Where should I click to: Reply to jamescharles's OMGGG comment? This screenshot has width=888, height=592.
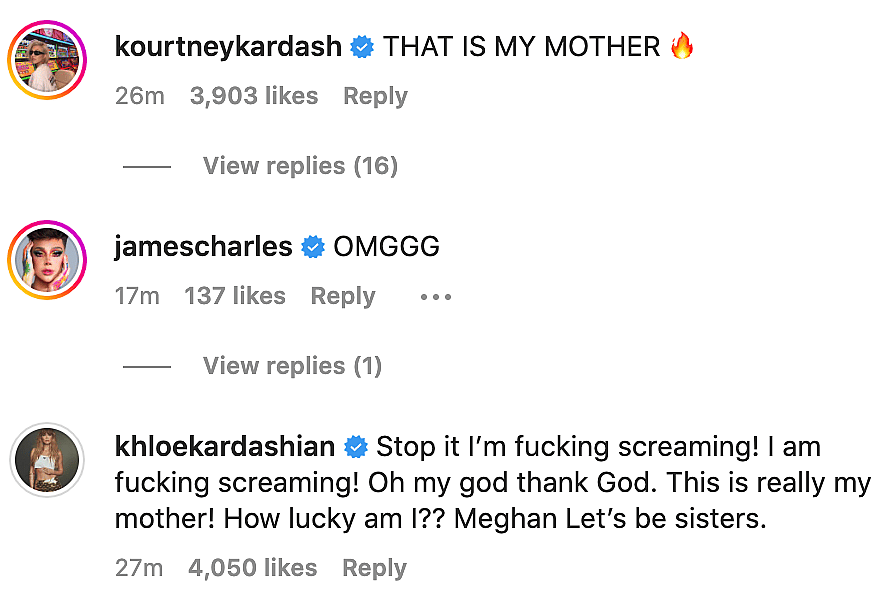(x=343, y=296)
